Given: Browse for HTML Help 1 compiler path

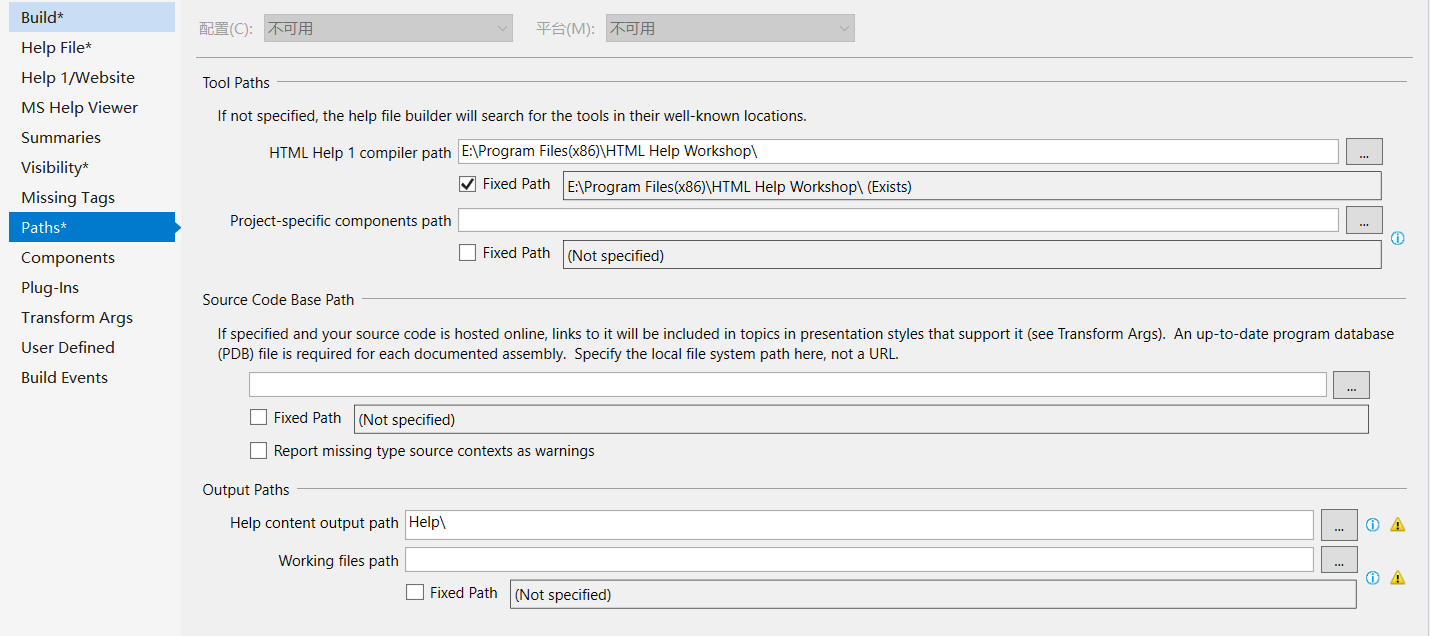Looking at the screenshot, I should pyautogui.click(x=1364, y=152).
